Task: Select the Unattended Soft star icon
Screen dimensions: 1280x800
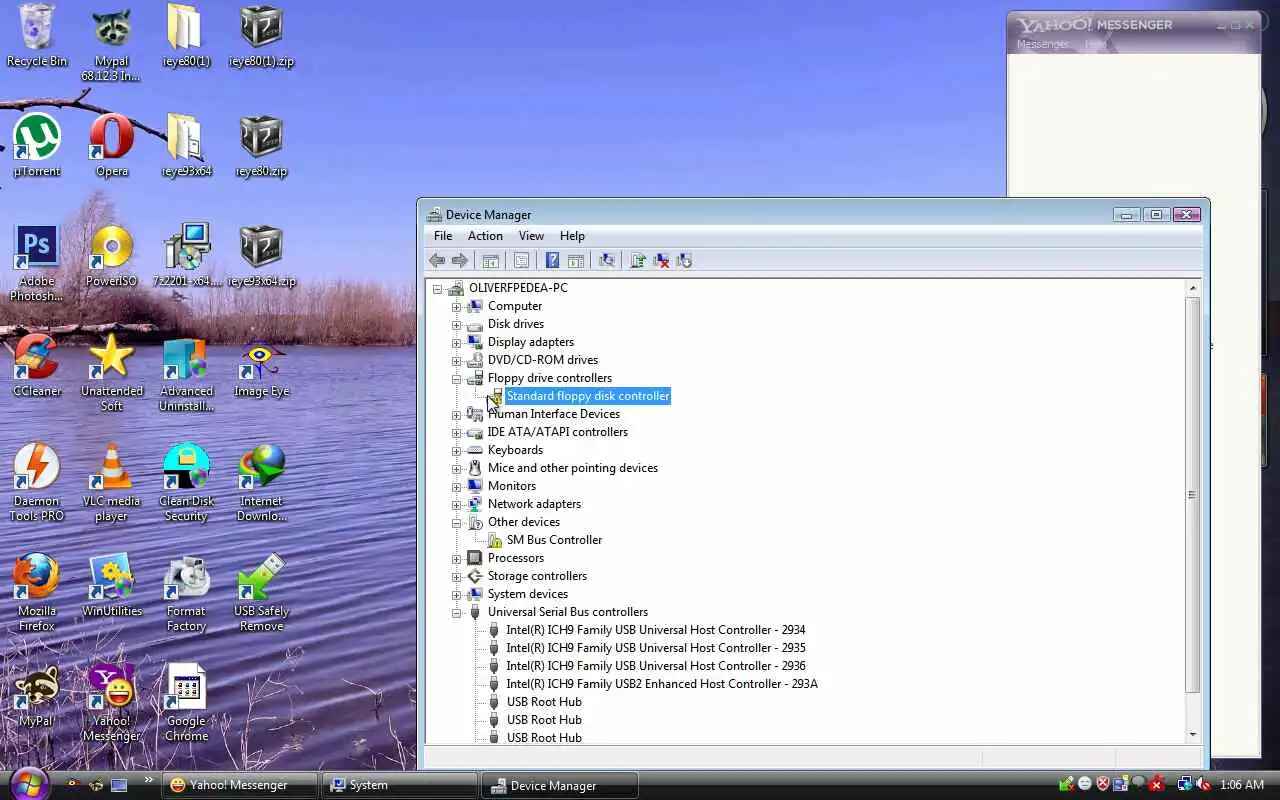Action: [112, 373]
